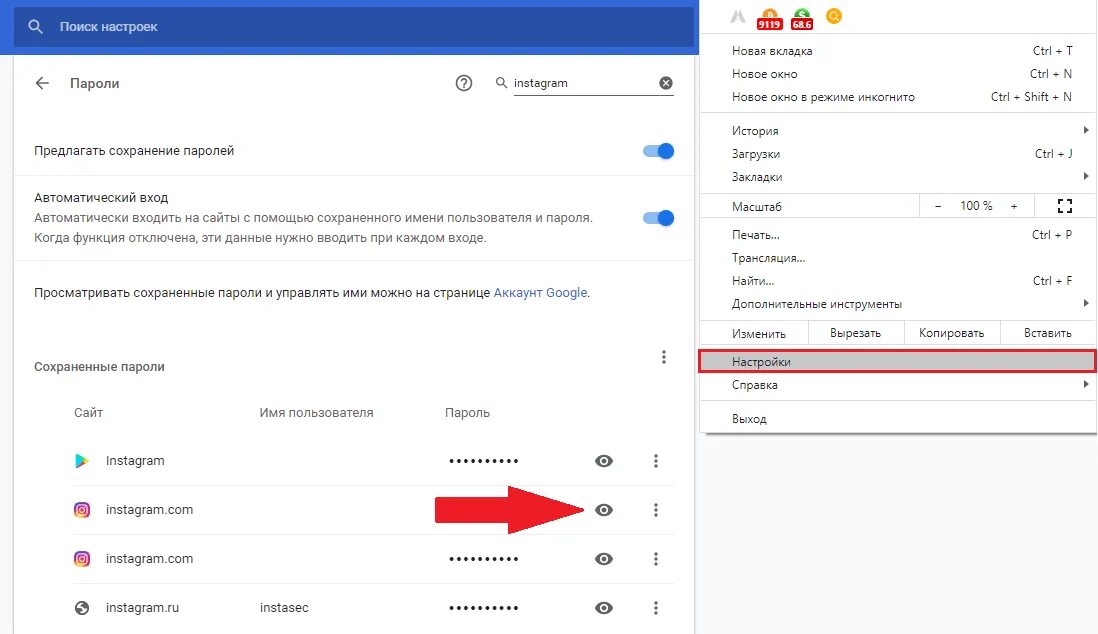The image size is (1098, 634).
Task: Choose Найти... menu item
Action: click(898, 281)
